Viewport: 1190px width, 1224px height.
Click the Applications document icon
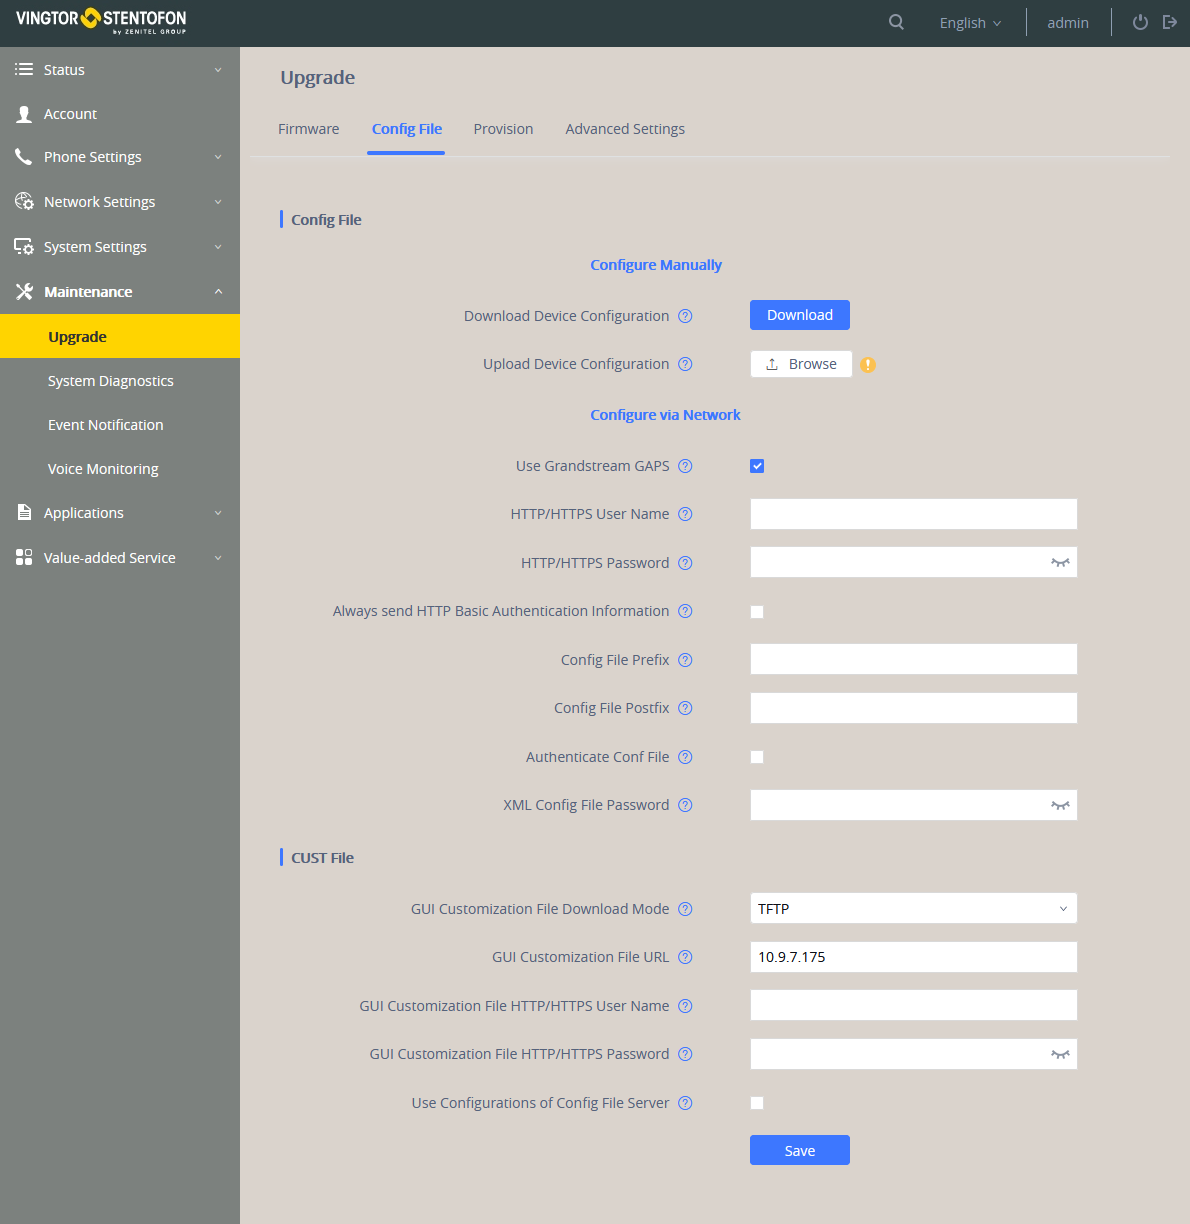(24, 512)
